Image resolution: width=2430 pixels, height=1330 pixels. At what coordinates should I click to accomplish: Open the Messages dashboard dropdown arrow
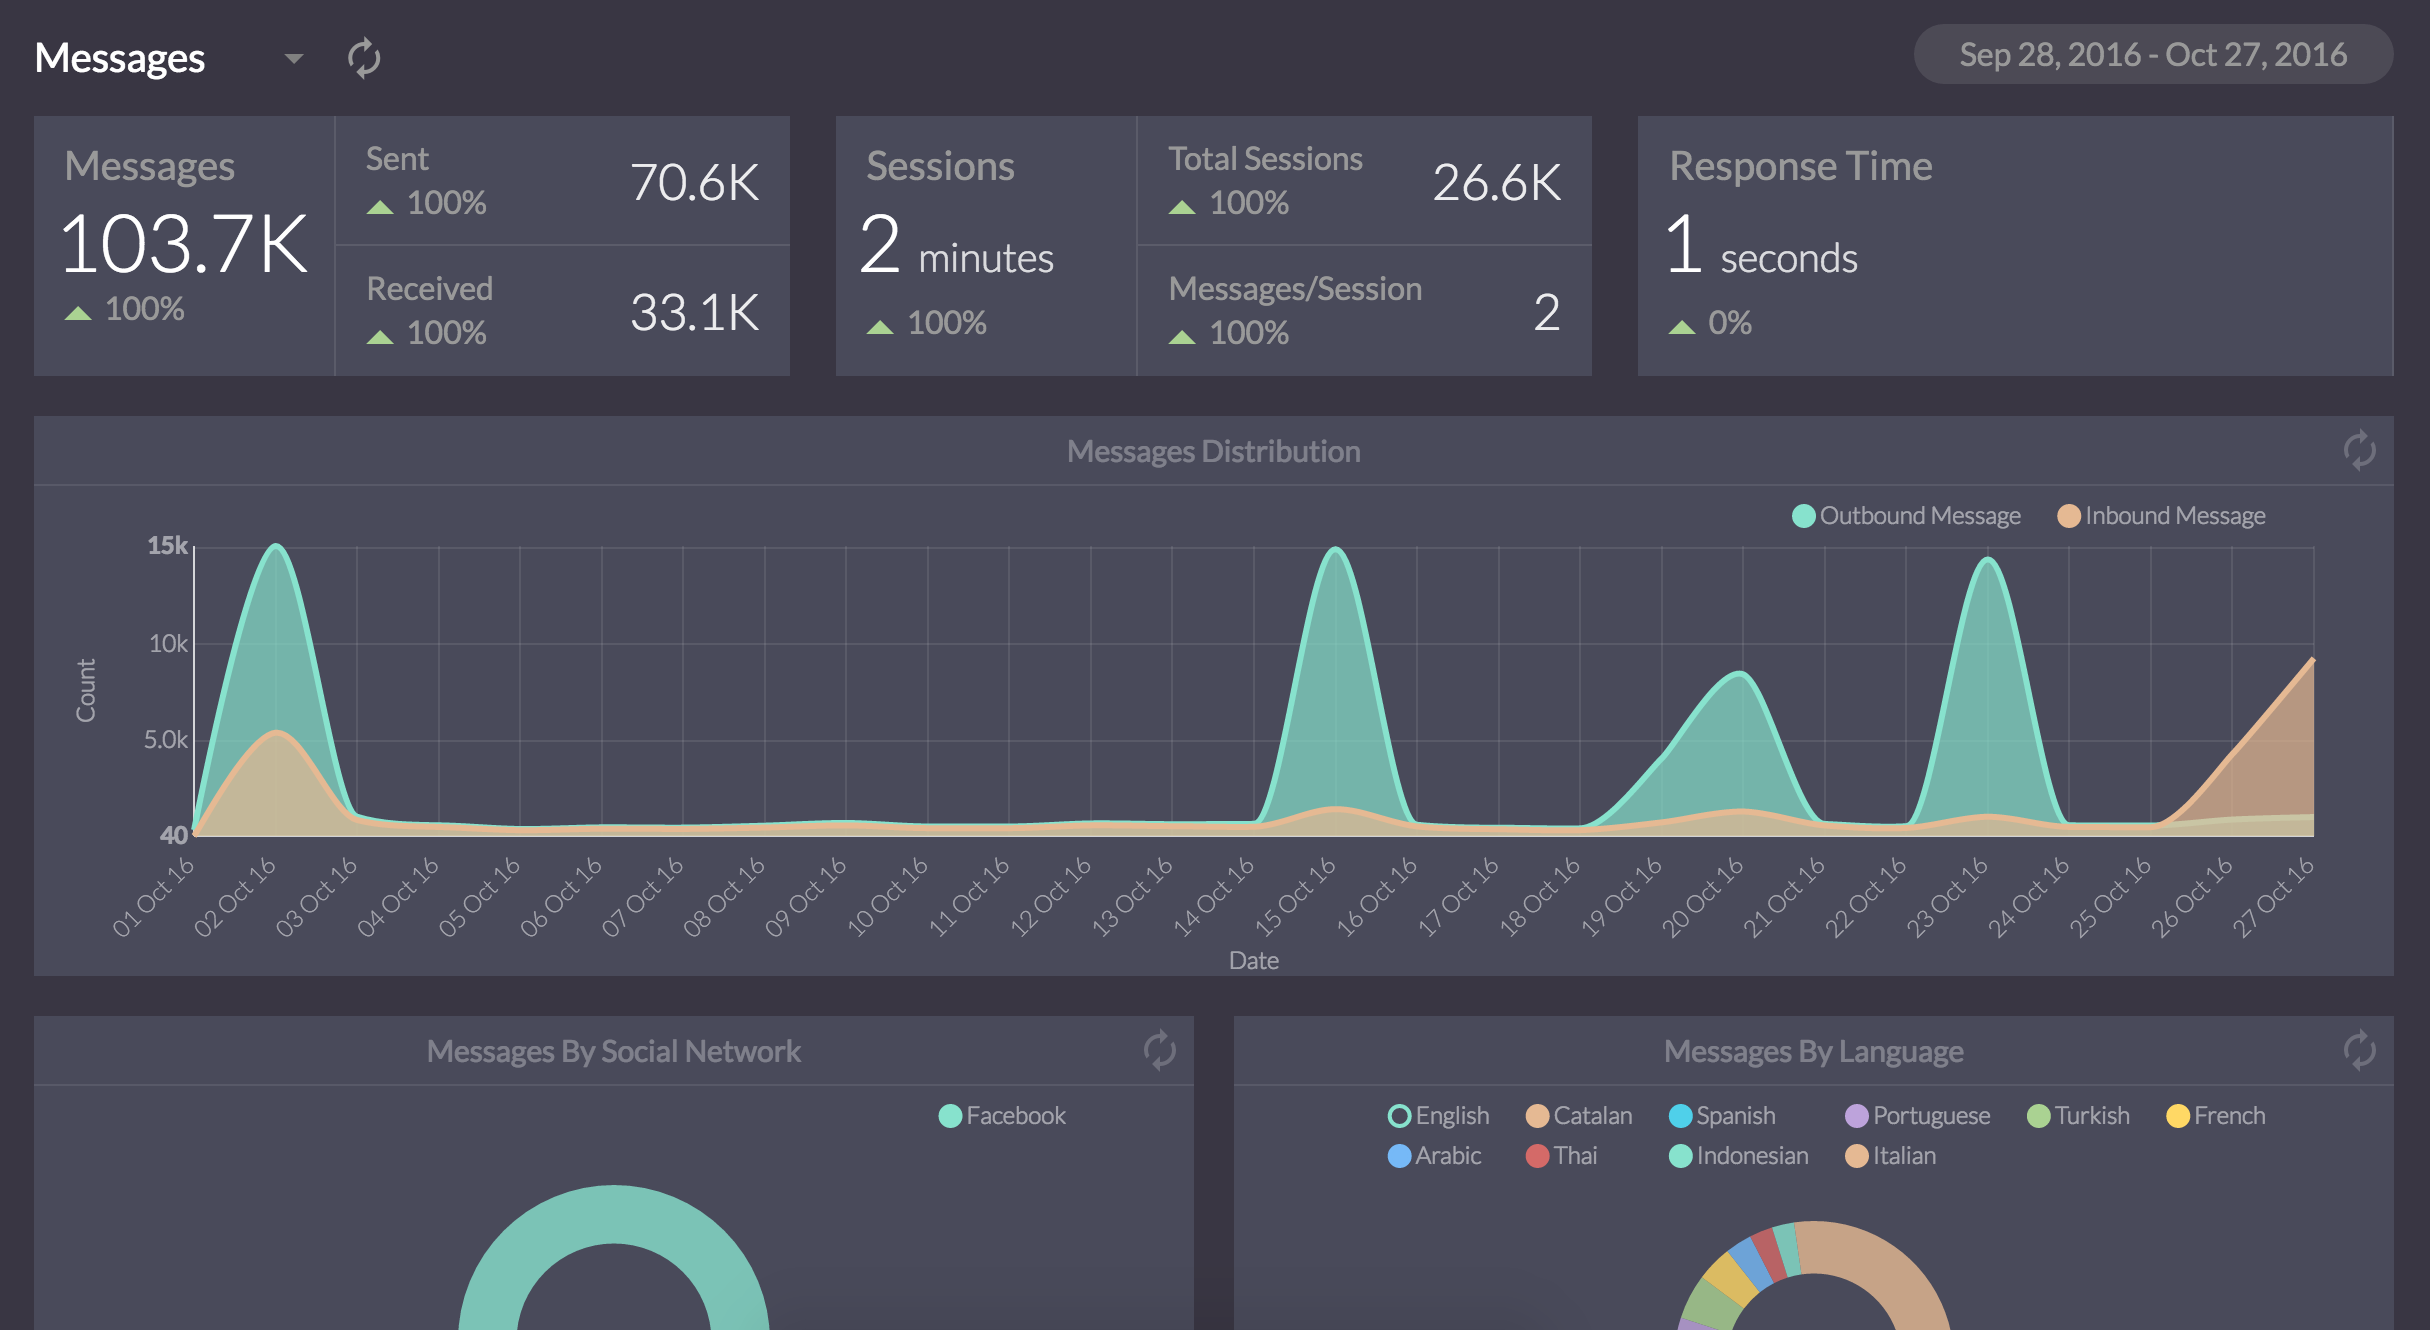[x=293, y=59]
